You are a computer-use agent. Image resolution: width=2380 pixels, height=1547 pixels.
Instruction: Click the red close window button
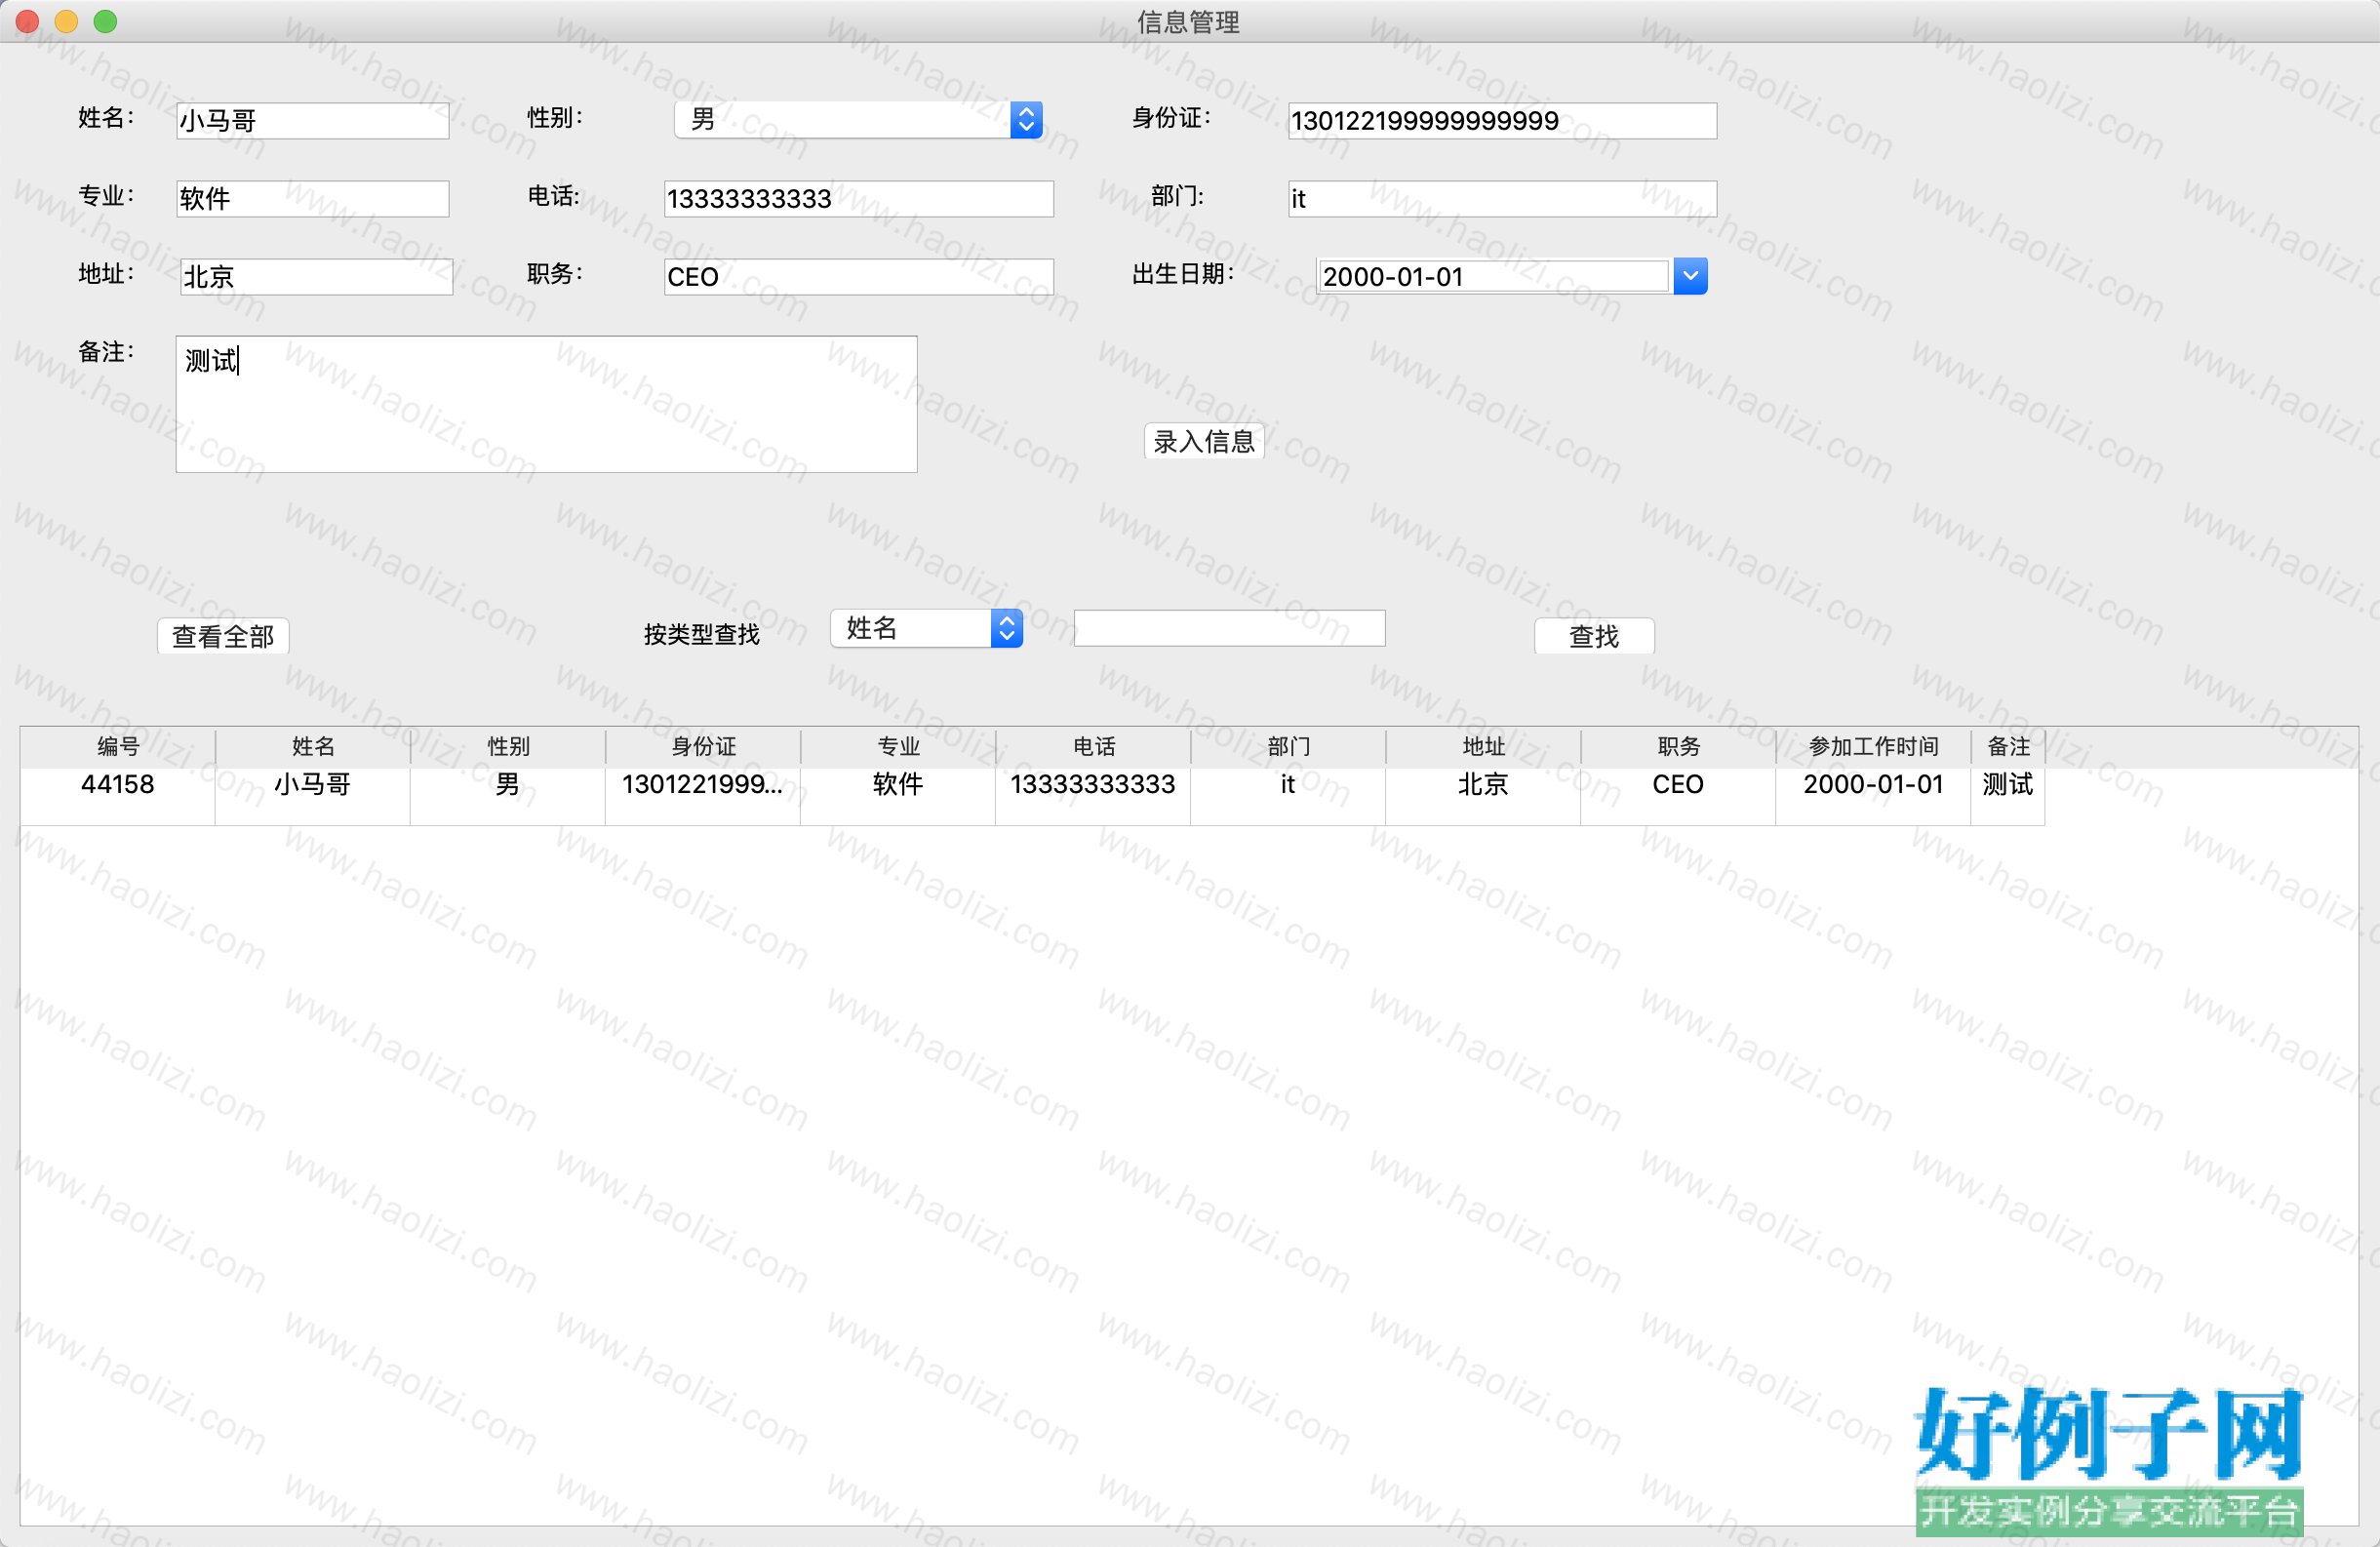pos(28,21)
